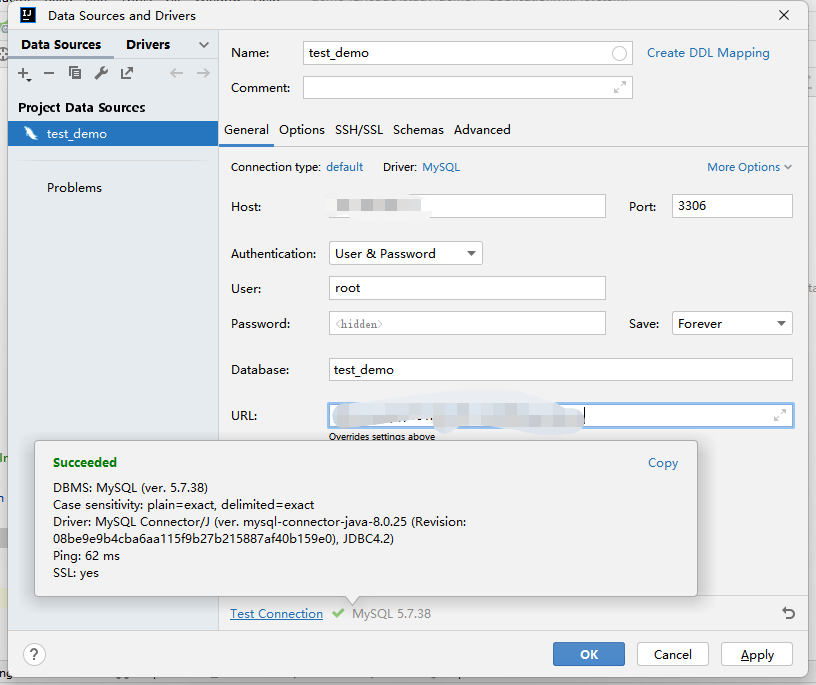
Task: Click the MySQL driver link
Action: (x=441, y=167)
